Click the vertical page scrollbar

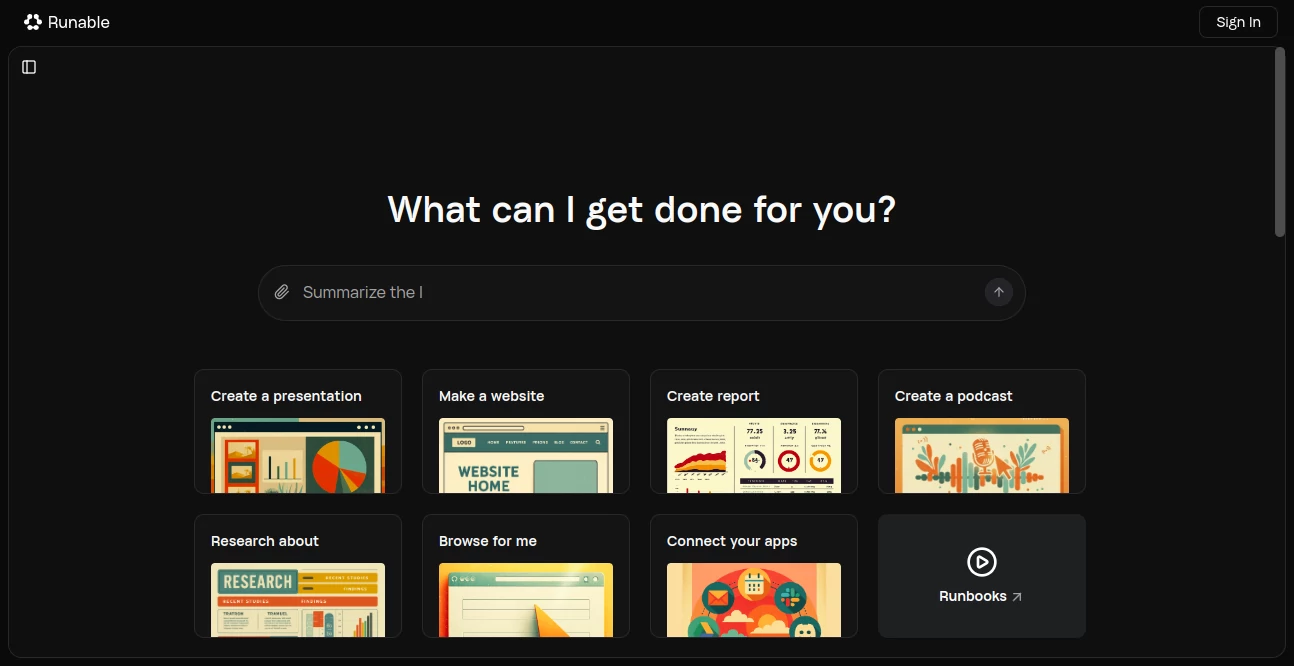(1279, 142)
